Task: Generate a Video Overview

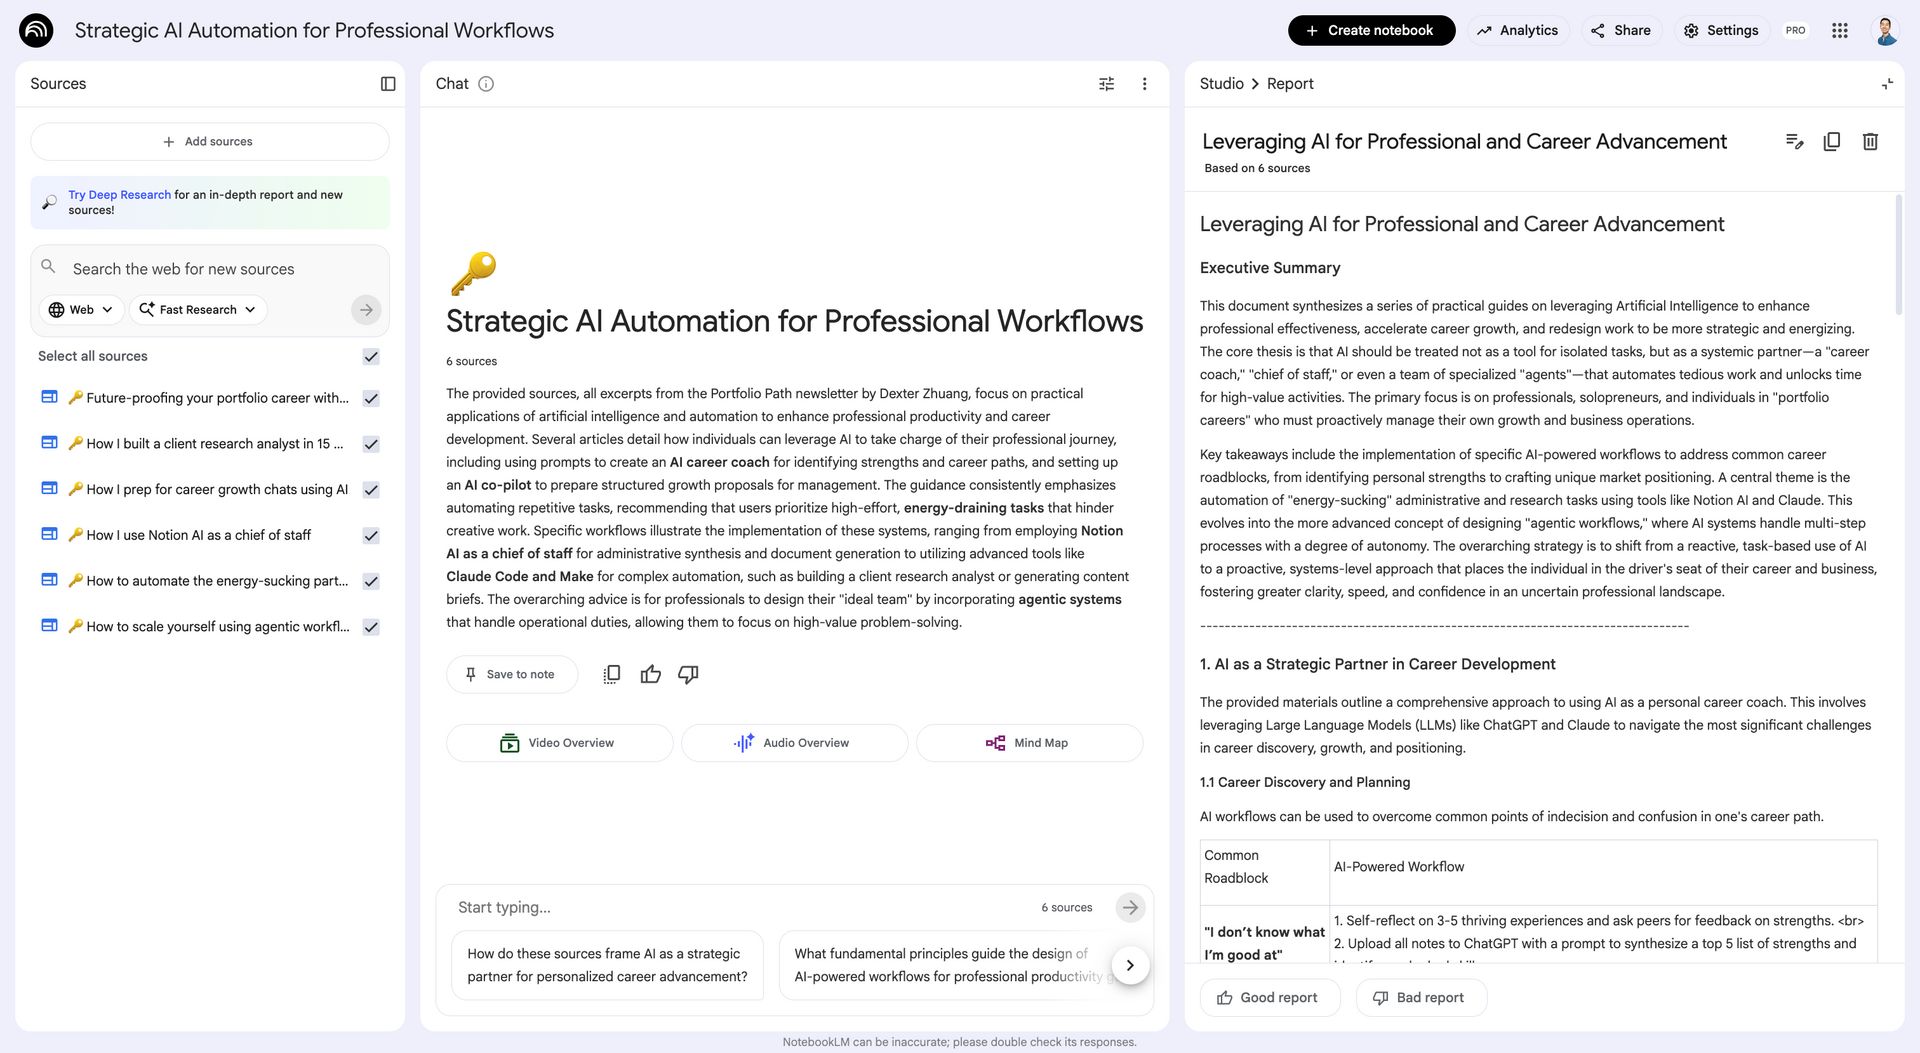Action: click(x=559, y=743)
